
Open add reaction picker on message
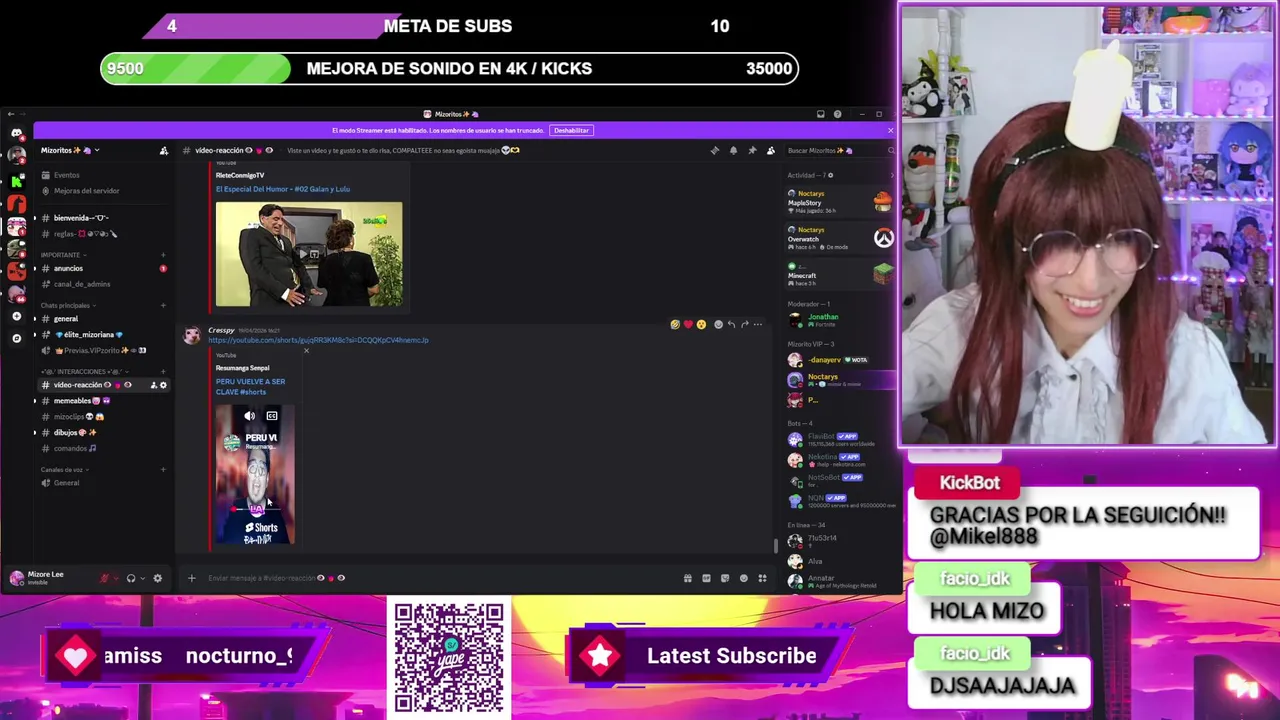(718, 324)
